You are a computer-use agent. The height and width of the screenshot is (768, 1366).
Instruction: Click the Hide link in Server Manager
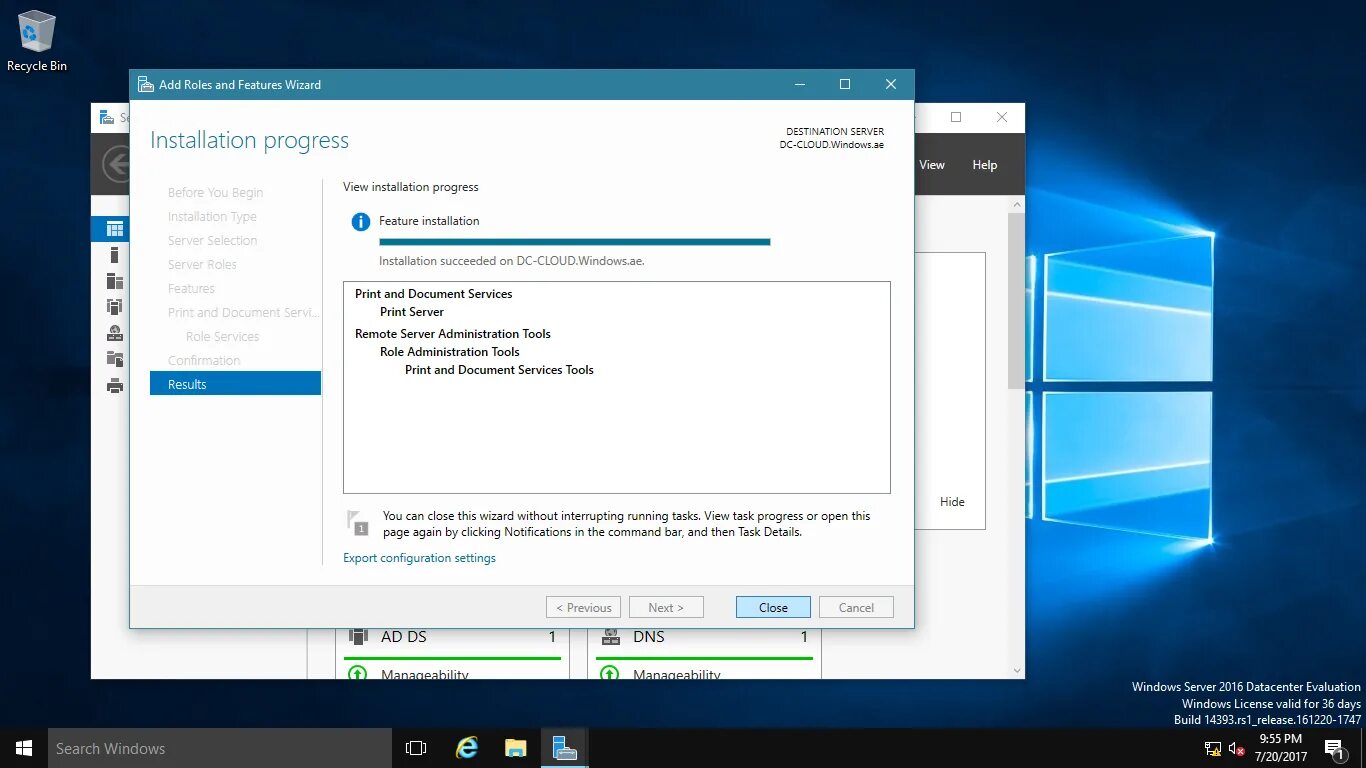tap(952, 502)
